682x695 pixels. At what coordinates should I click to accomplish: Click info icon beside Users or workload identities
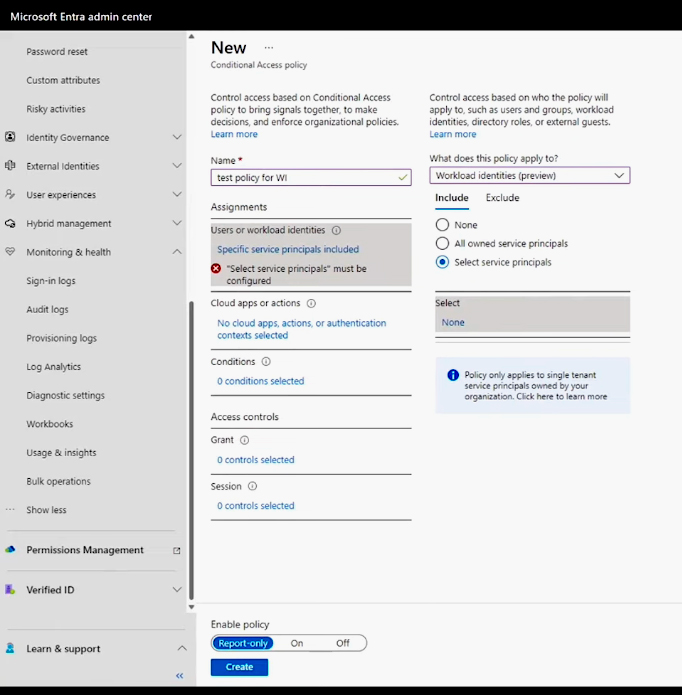[336, 230]
